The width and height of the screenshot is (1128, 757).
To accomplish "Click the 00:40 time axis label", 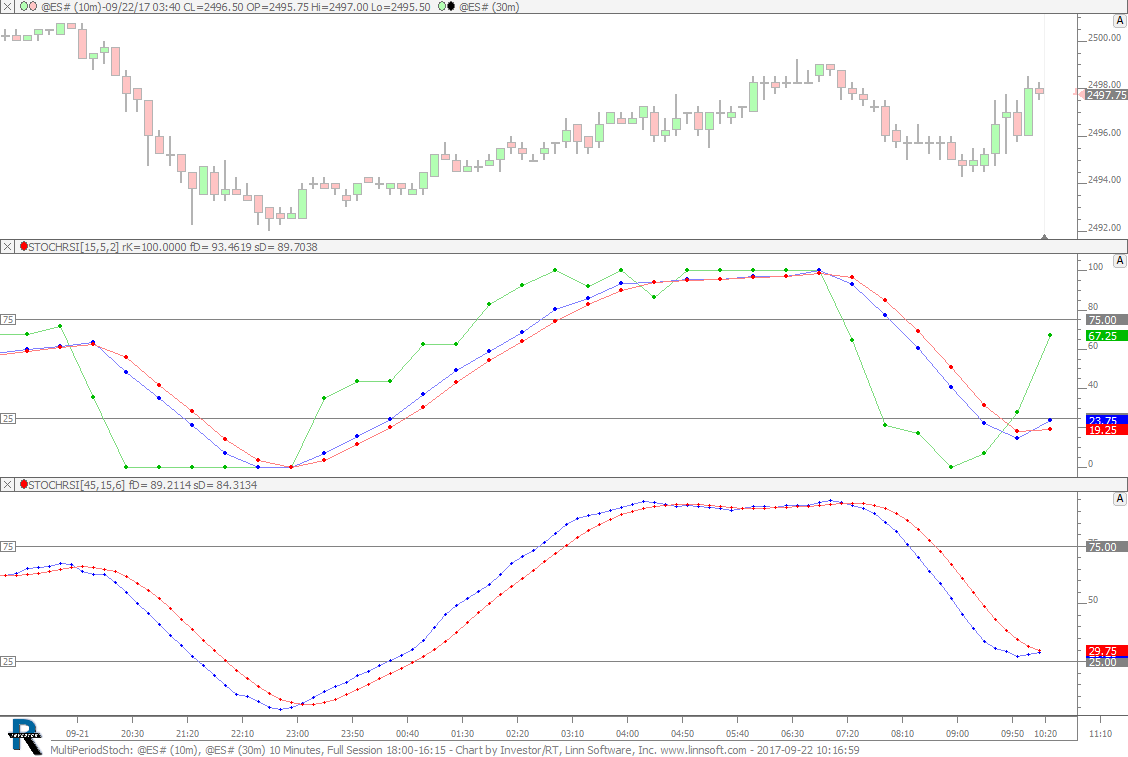I will pos(407,733).
